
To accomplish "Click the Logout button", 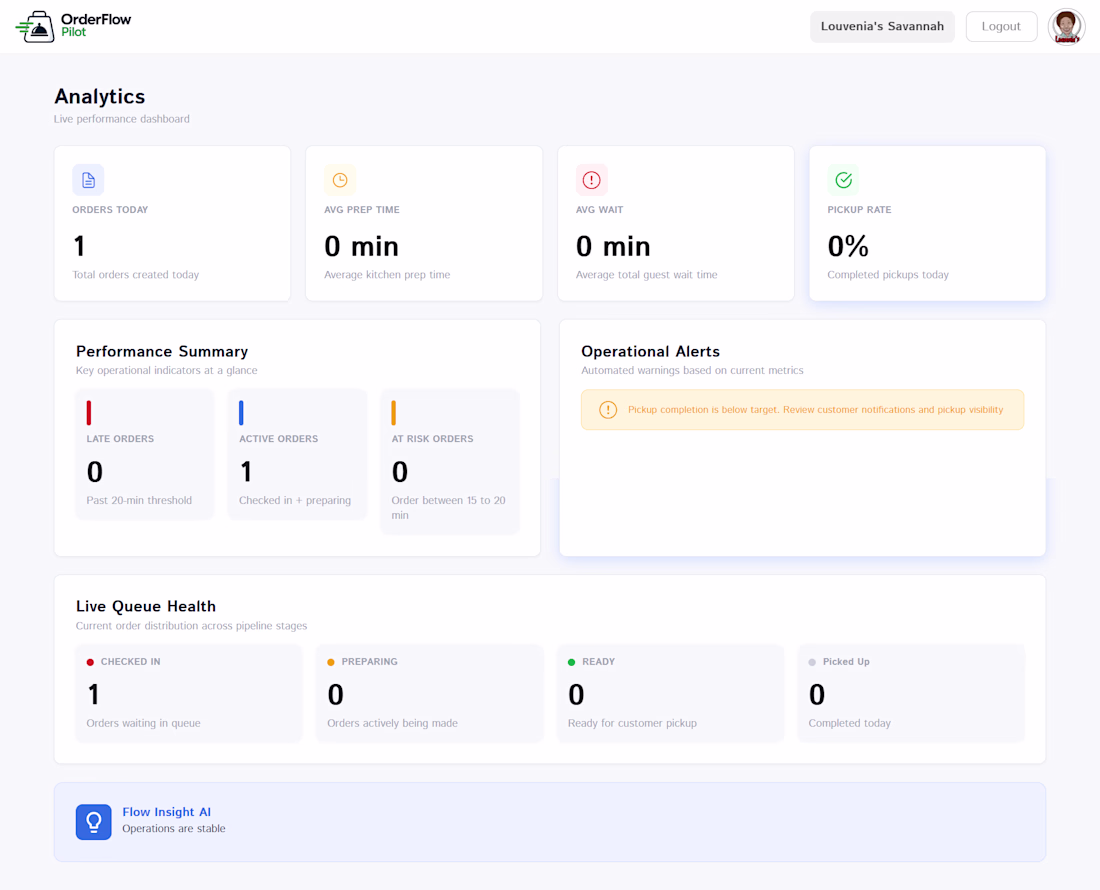I will point(1001,27).
